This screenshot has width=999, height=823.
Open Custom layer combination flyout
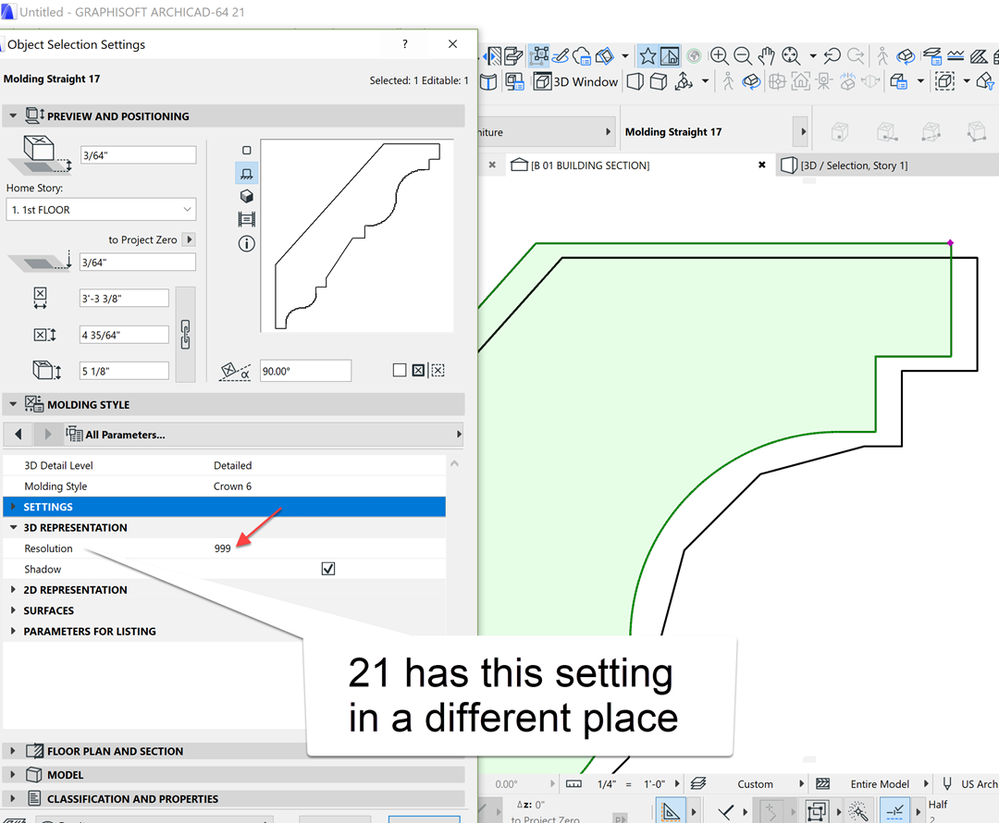801,784
